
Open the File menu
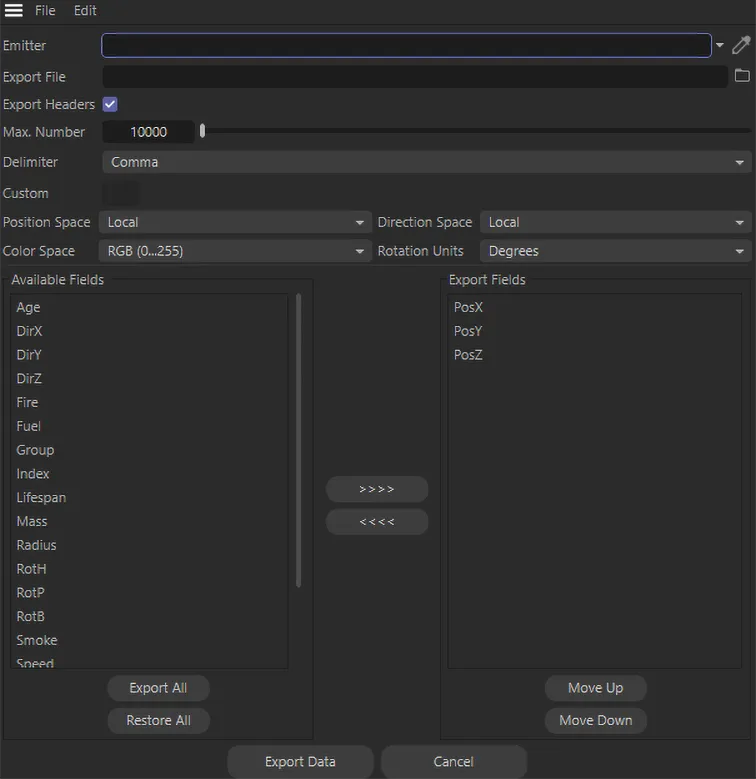coord(45,11)
